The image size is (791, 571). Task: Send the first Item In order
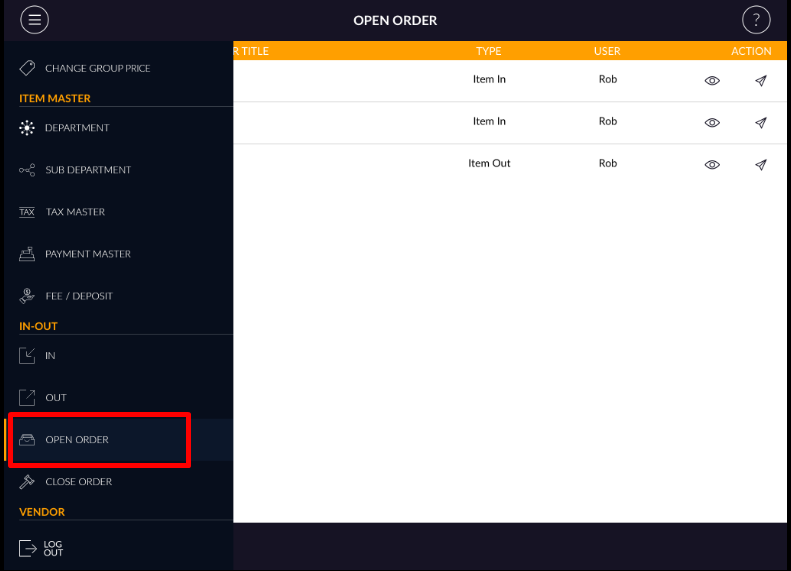(761, 81)
